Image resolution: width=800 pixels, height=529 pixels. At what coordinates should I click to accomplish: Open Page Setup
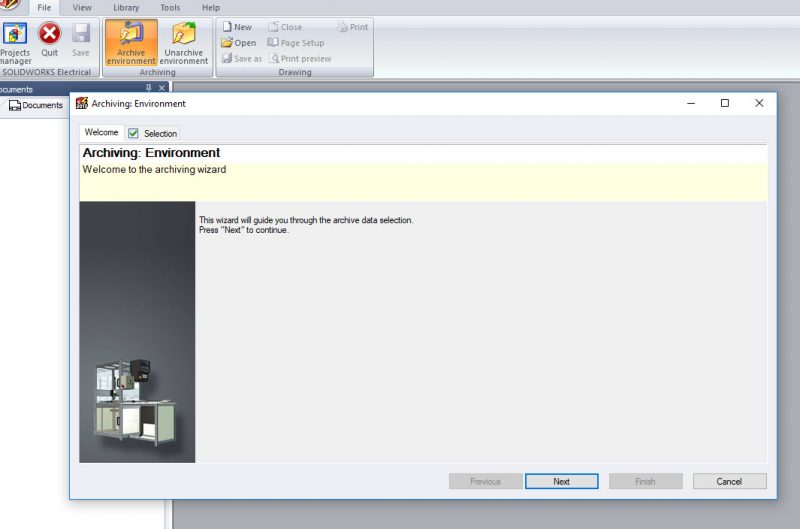296,43
